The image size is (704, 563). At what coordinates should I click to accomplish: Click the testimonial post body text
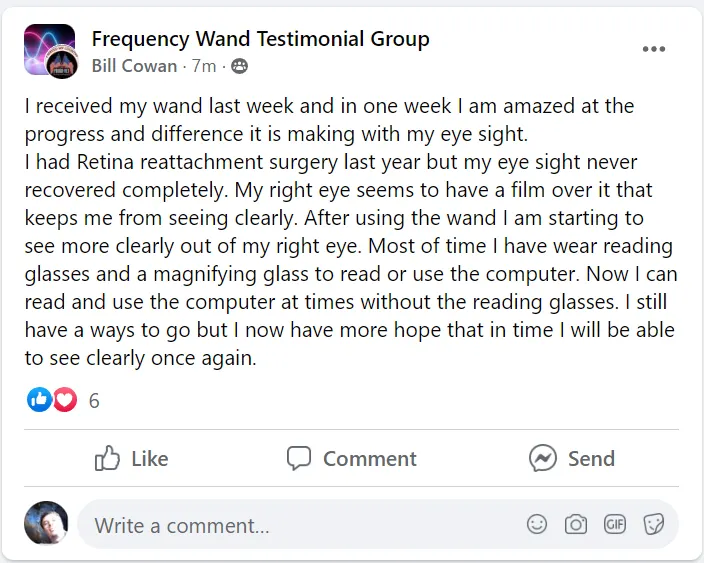[350, 231]
